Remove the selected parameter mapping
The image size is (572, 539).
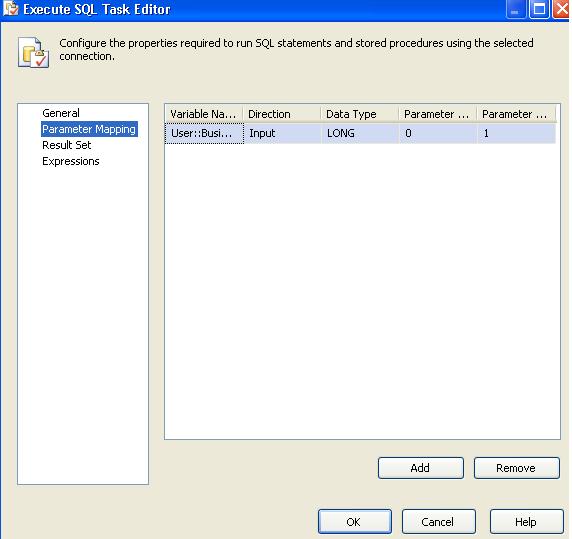517,468
